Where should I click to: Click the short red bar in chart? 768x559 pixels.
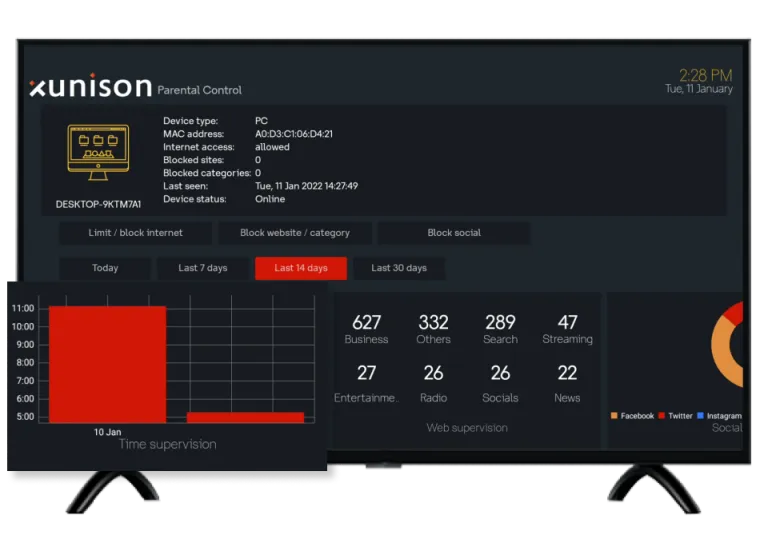tap(245, 417)
